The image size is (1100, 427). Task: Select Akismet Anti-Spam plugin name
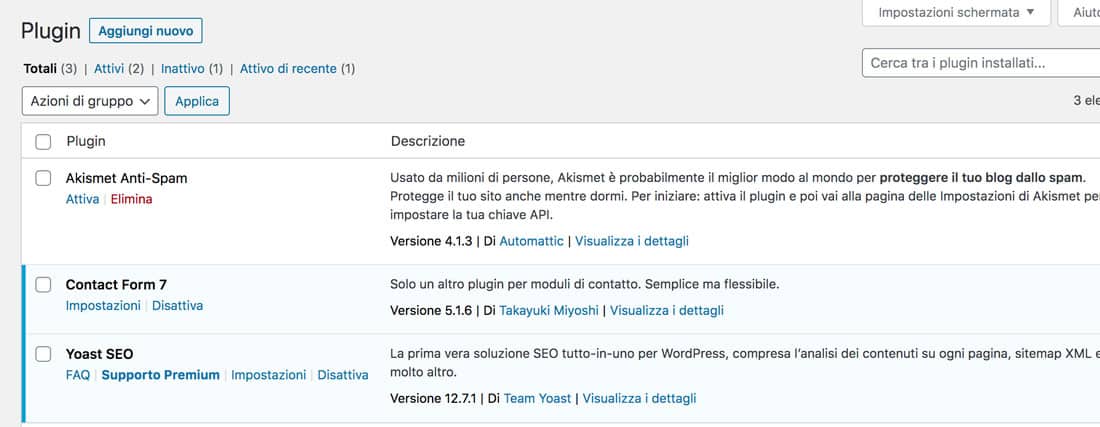click(x=126, y=178)
